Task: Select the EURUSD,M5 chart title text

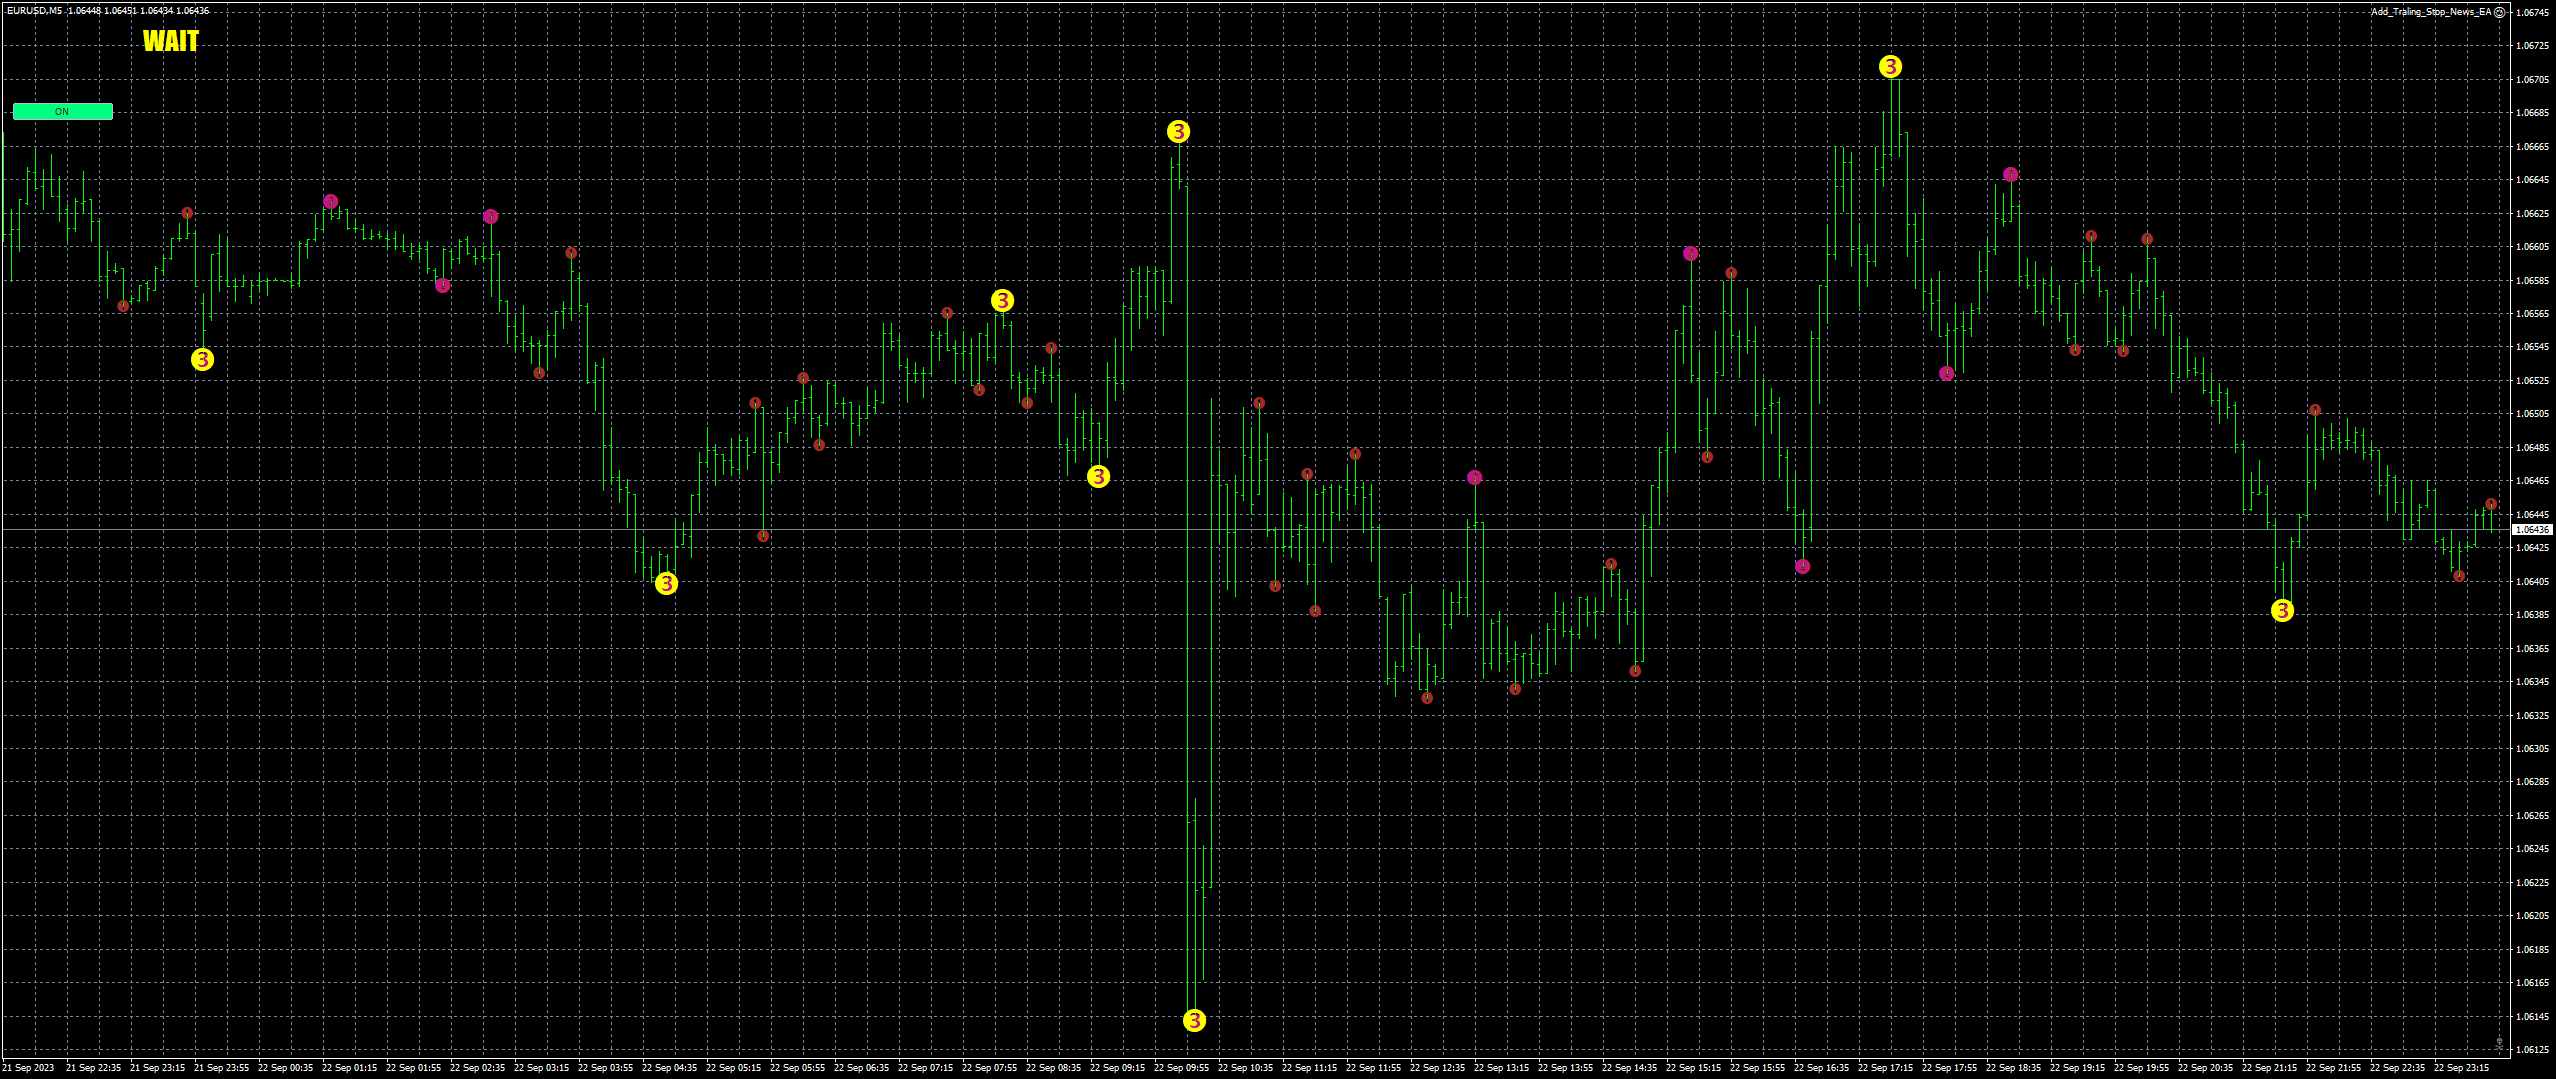Action: coord(33,11)
